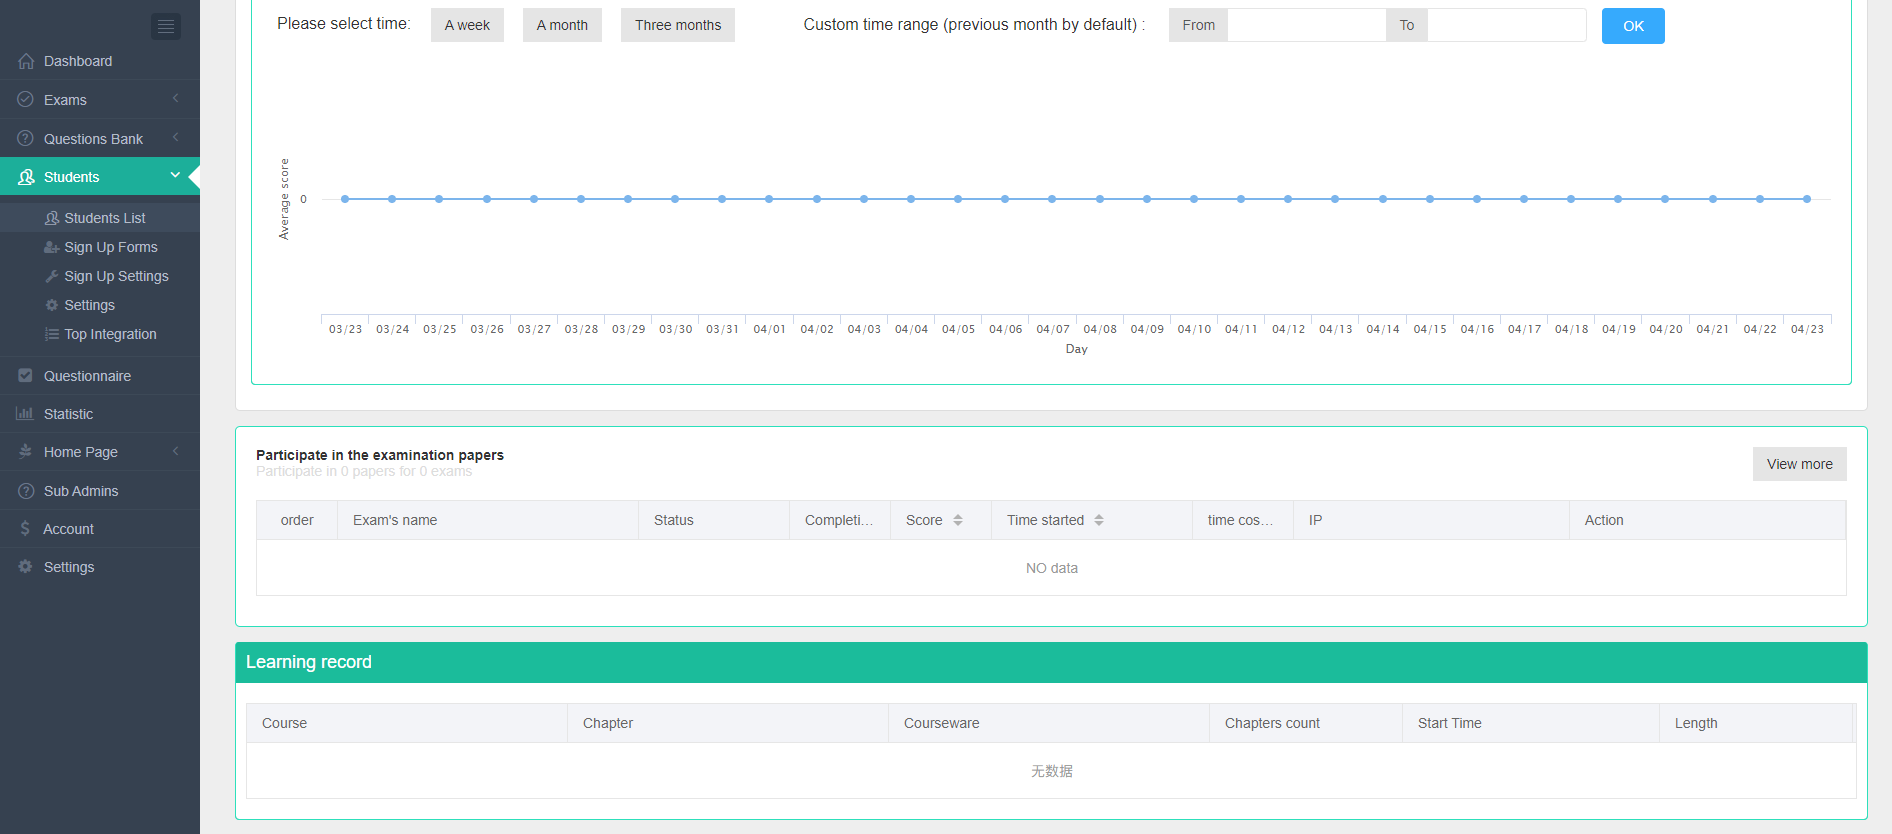Image resolution: width=1892 pixels, height=834 pixels.
Task: Click the Course column header
Action: click(407, 723)
